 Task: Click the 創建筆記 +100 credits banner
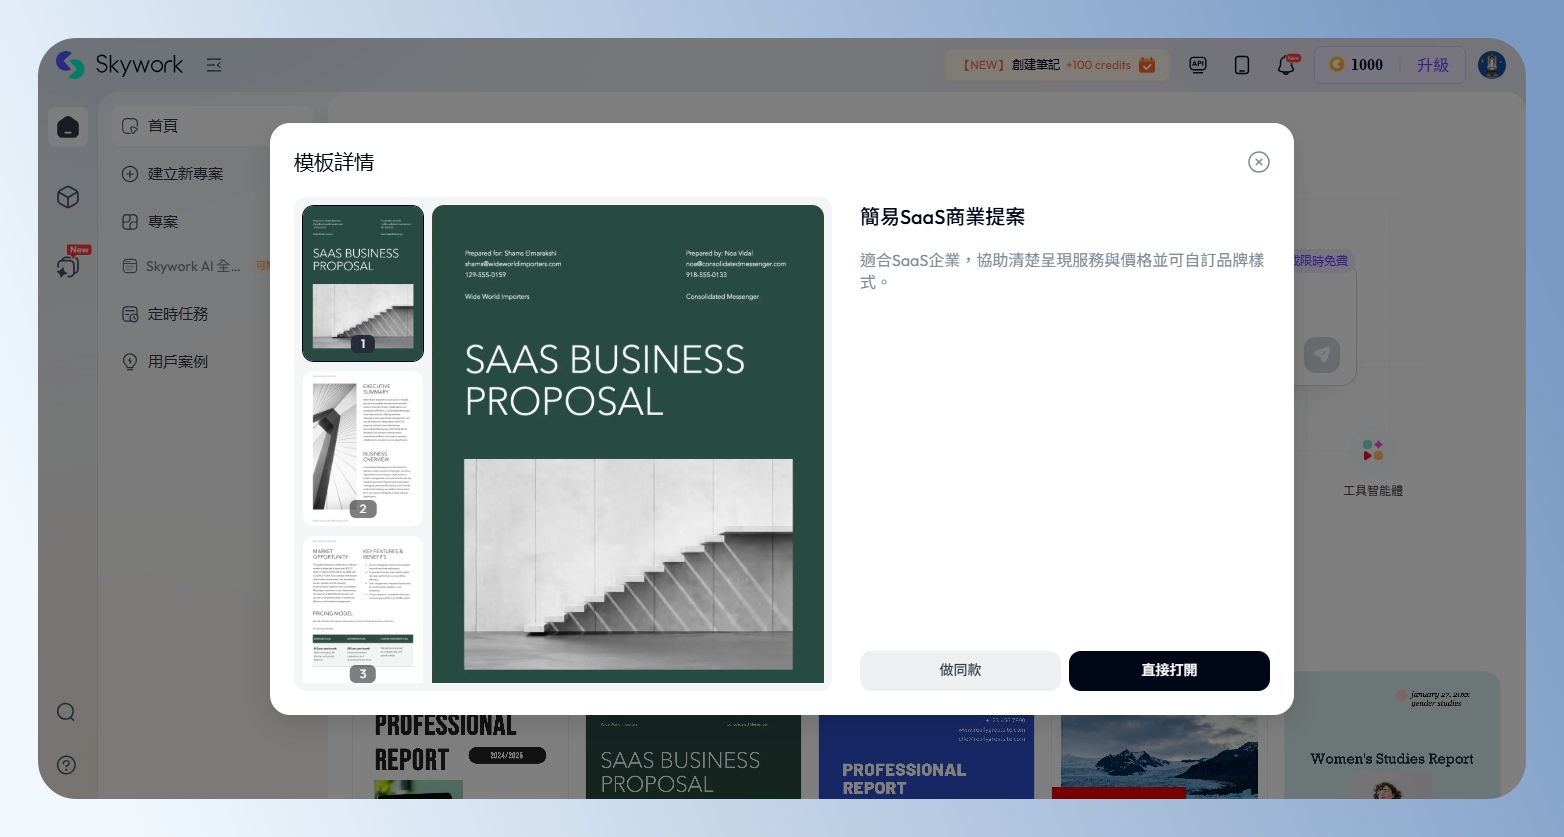(x=1057, y=65)
